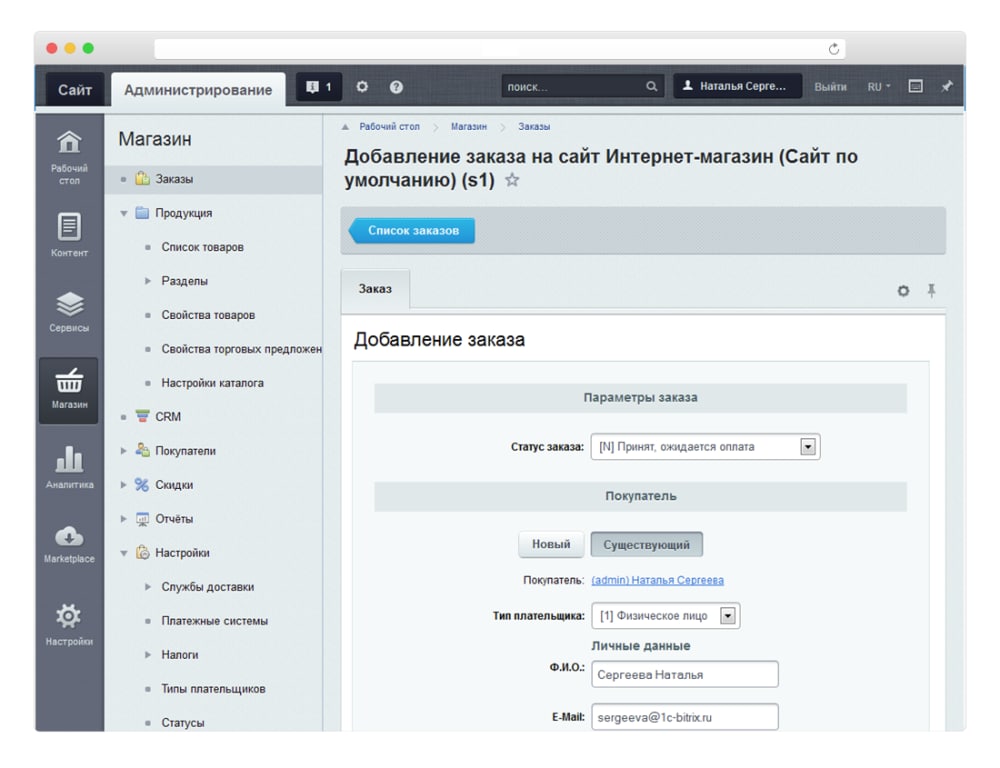Switch to the Сайт tab
The height and width of the screenshot is (768, 1000).
click(74, 89)
